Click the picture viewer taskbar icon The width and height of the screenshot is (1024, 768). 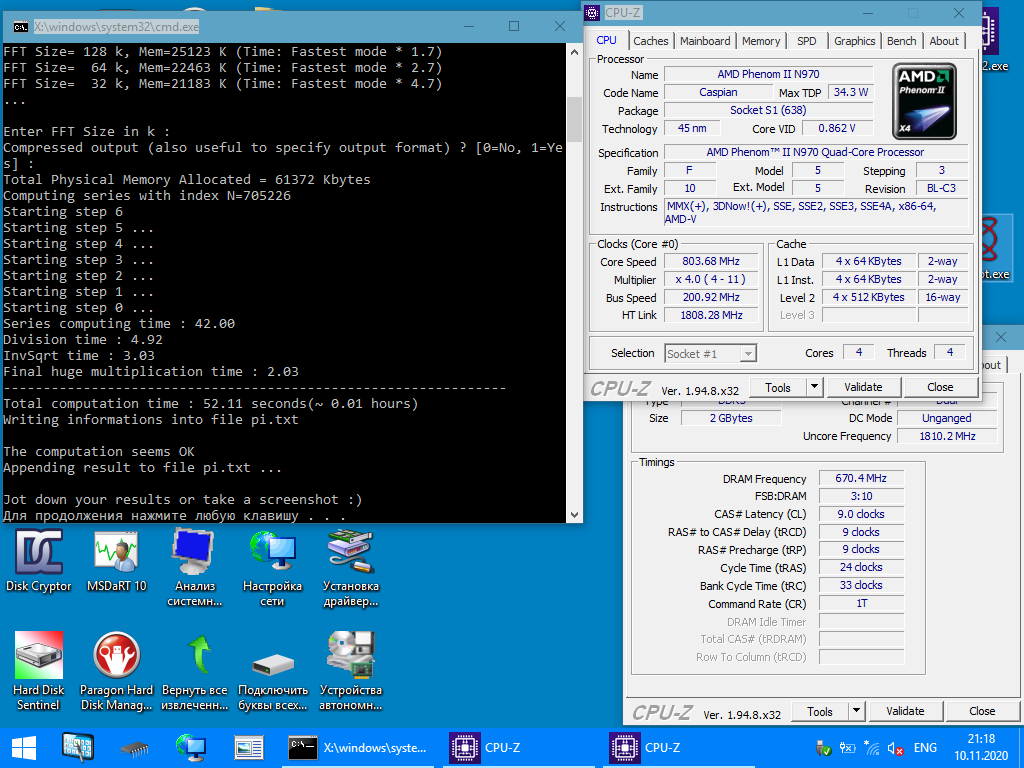(x=249, y=748)
